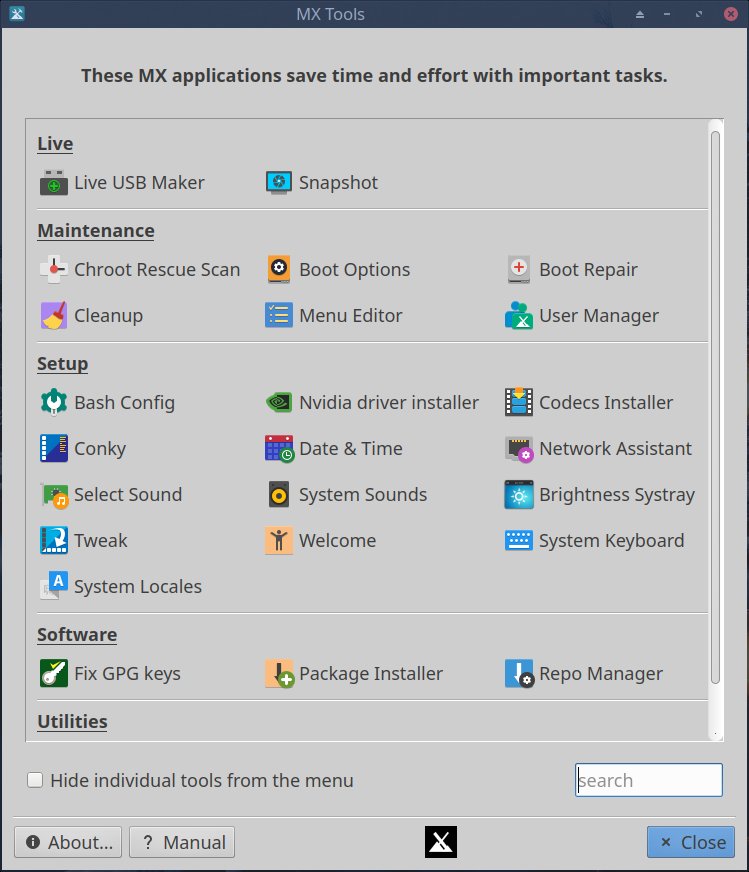
Task: Open the Nvidia driver installer icon
Action: pyautogui.click(x=278, y=403)
